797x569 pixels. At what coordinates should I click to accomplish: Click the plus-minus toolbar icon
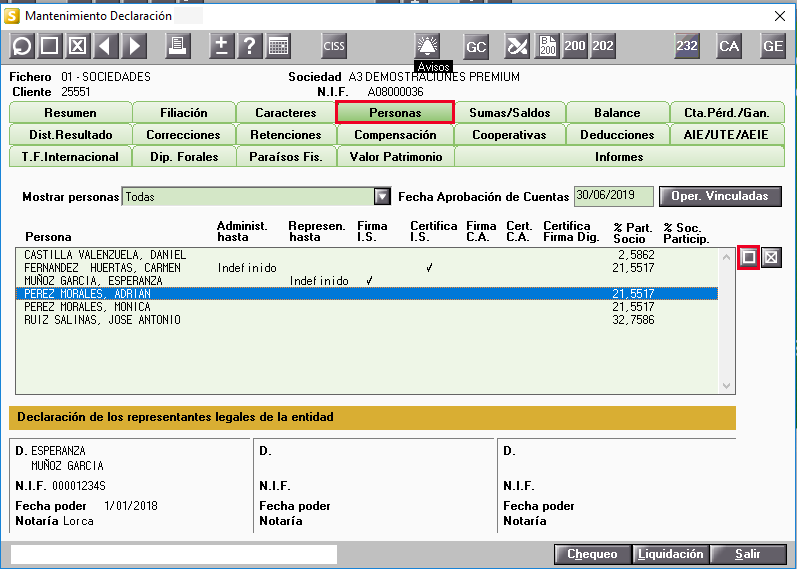click(222, 46)
